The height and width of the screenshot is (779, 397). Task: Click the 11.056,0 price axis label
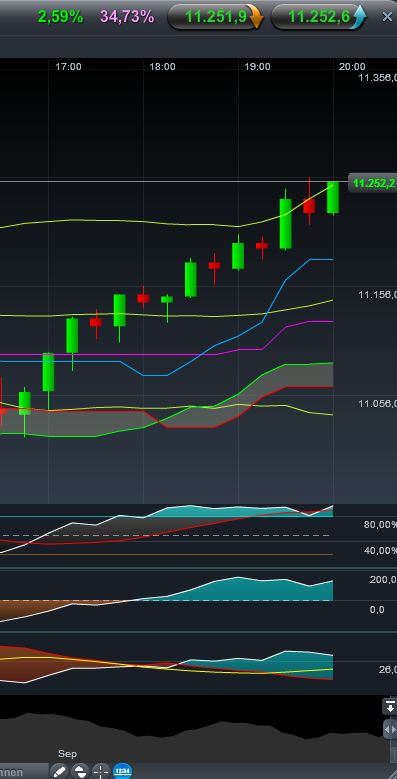[378, 403]
